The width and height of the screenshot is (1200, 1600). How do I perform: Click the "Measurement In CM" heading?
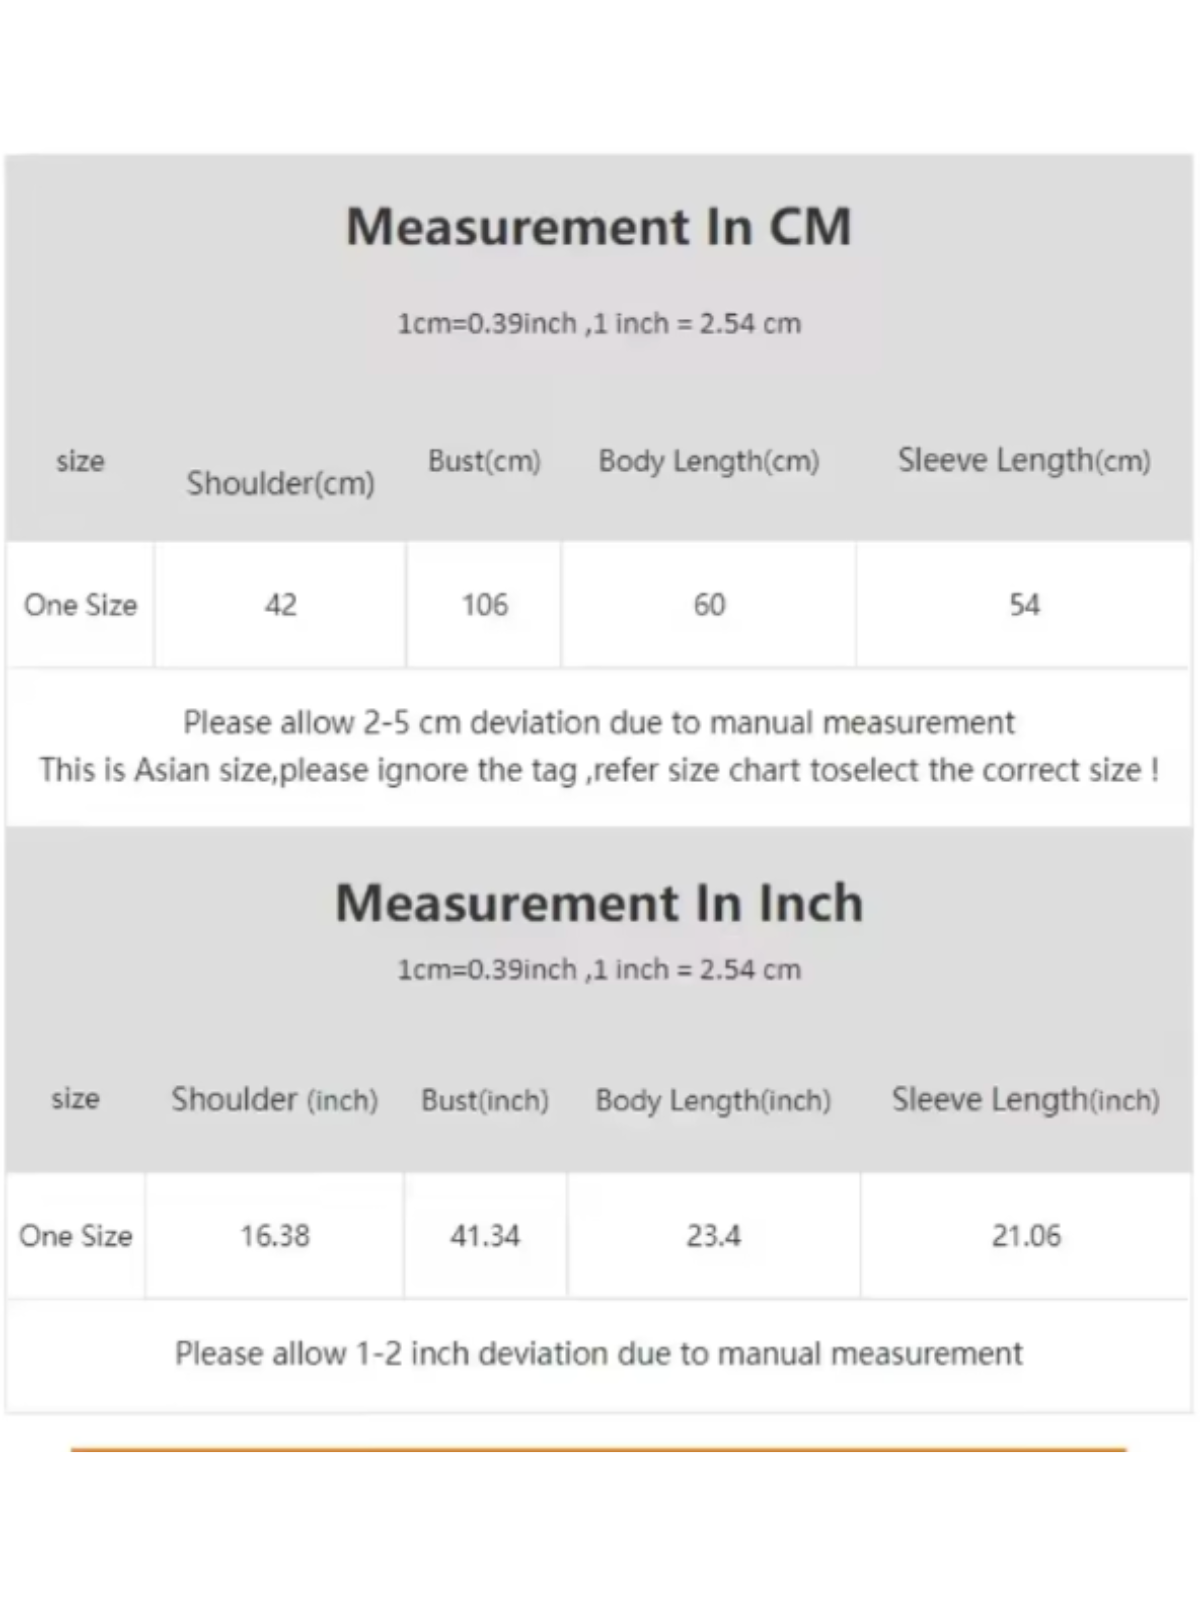pos(598,227)
